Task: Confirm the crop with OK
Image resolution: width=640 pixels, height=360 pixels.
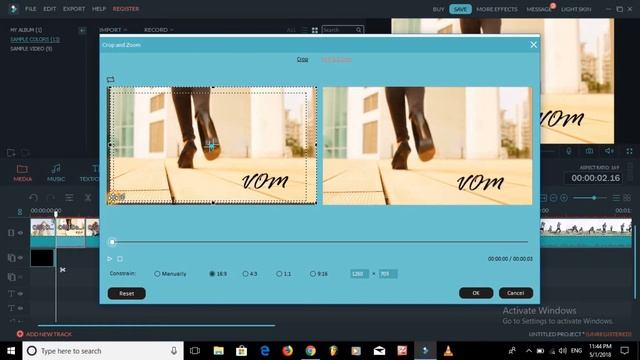Action: click(476, 293)
